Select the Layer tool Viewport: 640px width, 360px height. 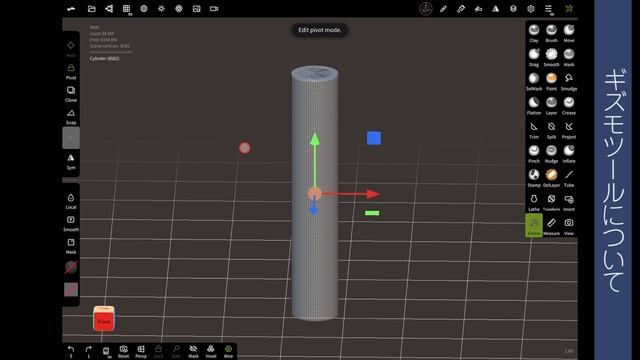[x=551, y=105]
